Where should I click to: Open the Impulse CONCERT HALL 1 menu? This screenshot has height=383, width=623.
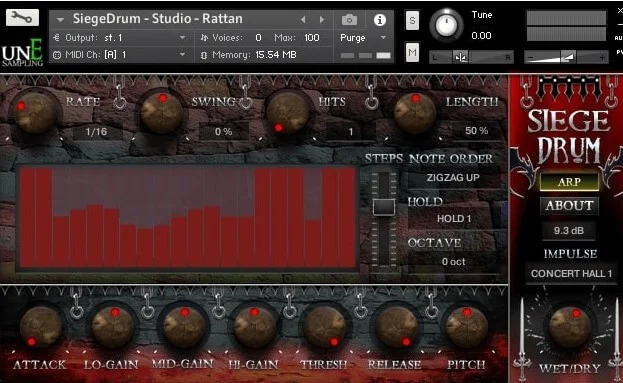click(571, 273)
